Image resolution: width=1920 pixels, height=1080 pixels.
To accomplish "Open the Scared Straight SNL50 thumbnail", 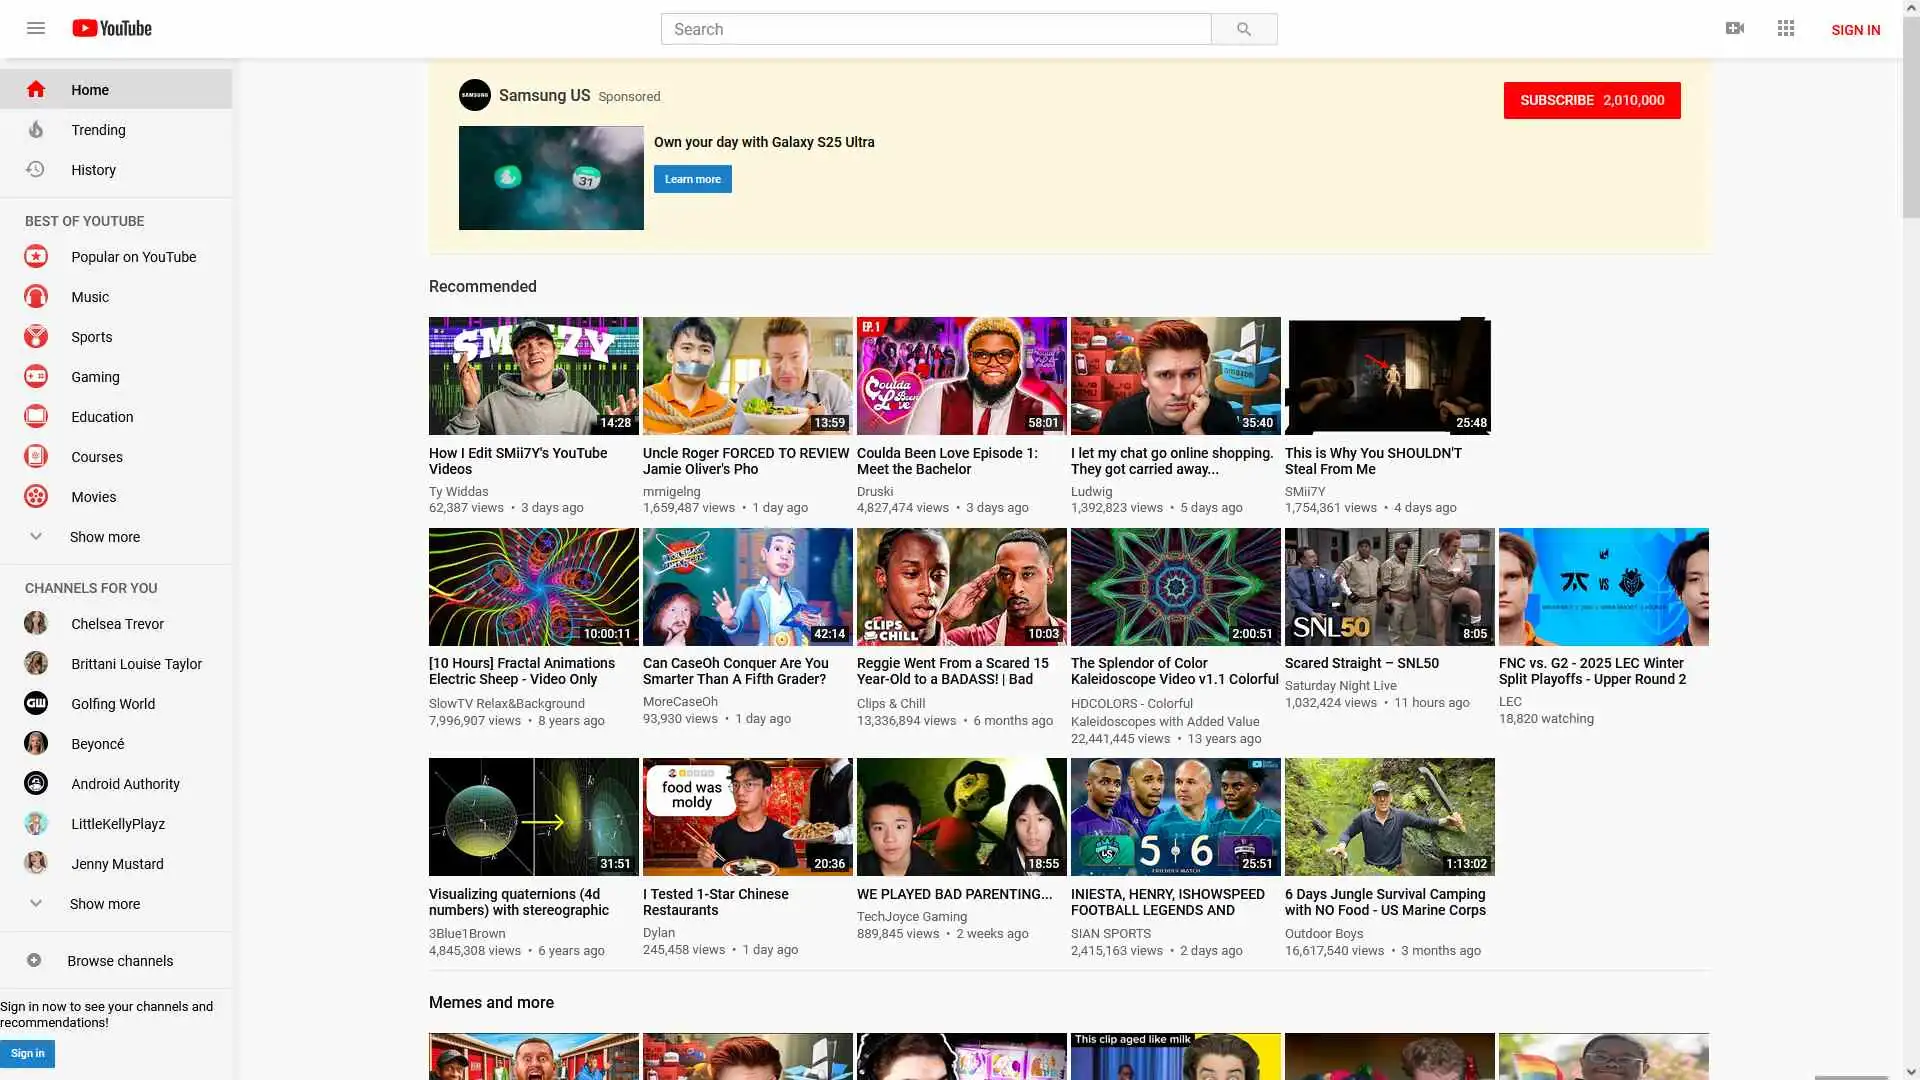I will 1389,587.
